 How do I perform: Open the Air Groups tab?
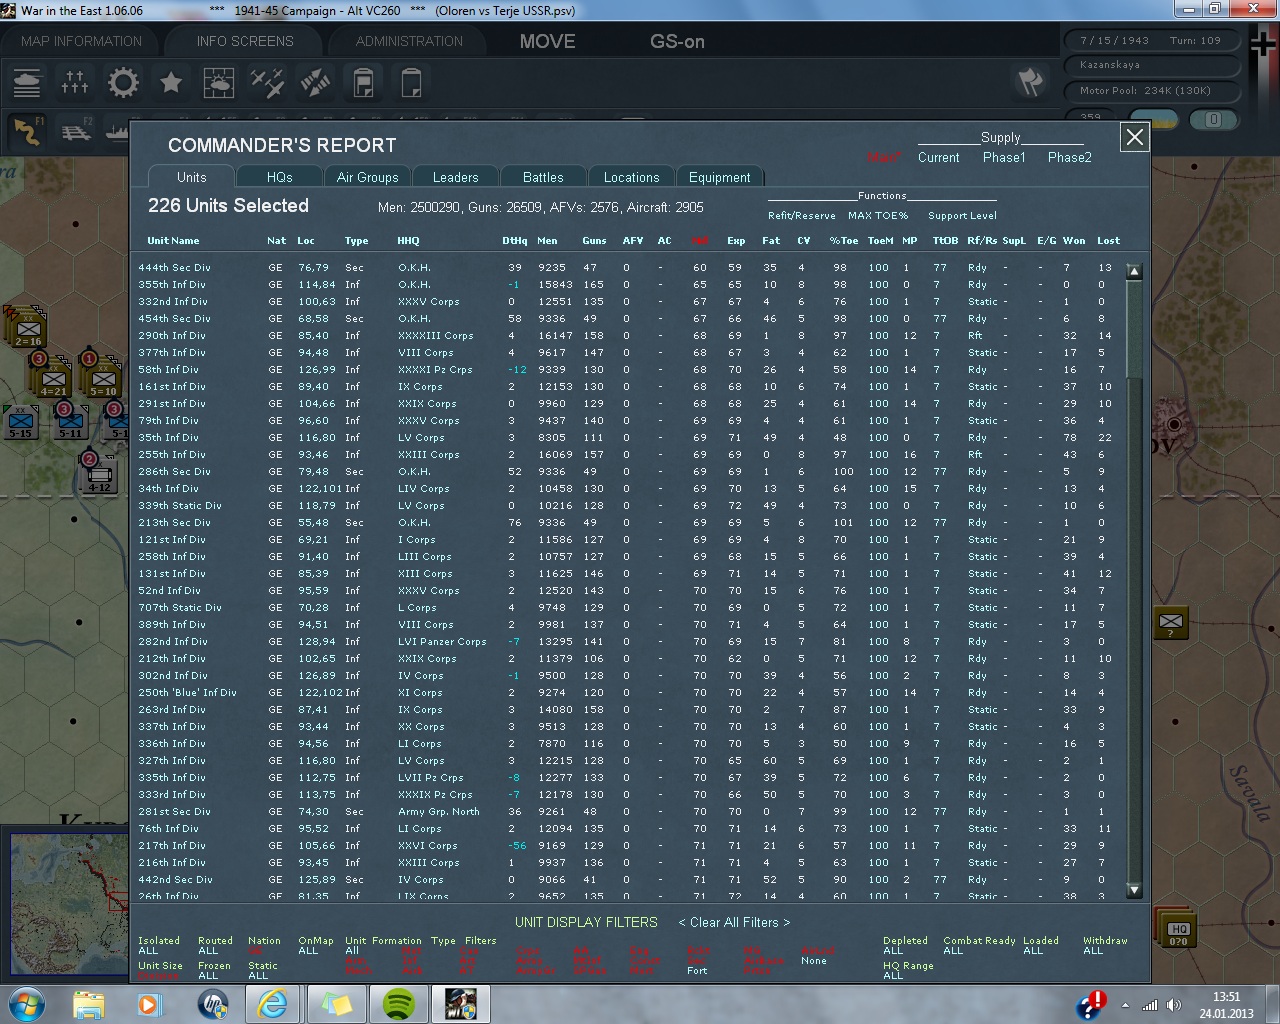tap(367, 177)
